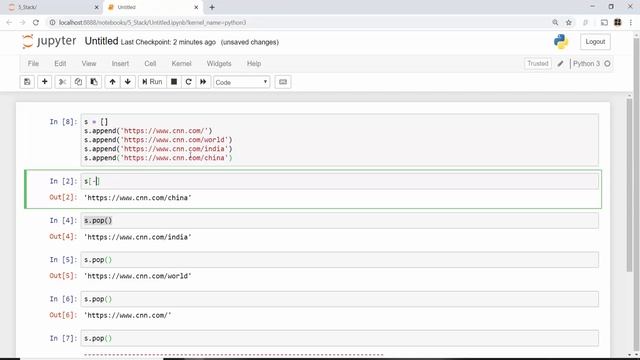This screenshot has height=360, width=640.
Task: Go back in browser history
Action: (9, 22)
